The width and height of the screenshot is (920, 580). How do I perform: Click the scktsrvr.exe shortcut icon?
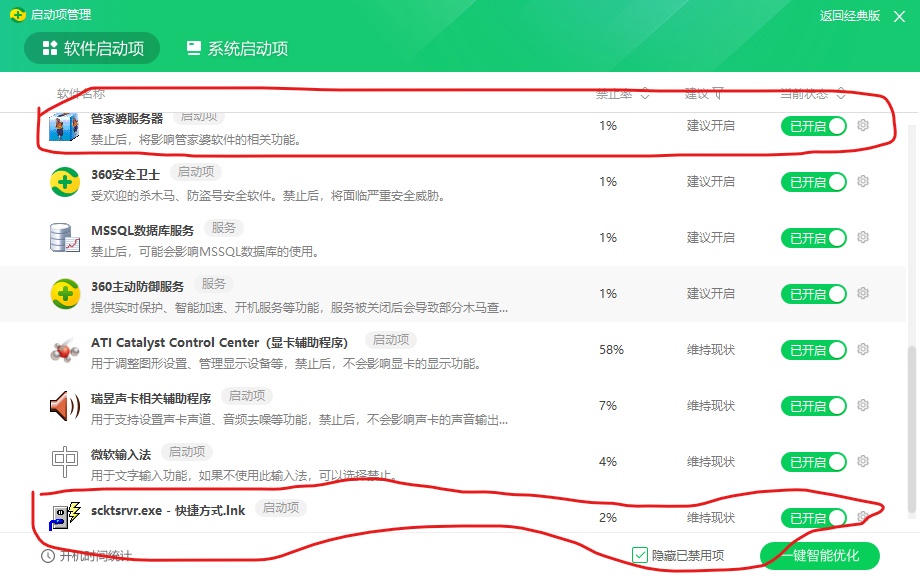tap(65, 516)
